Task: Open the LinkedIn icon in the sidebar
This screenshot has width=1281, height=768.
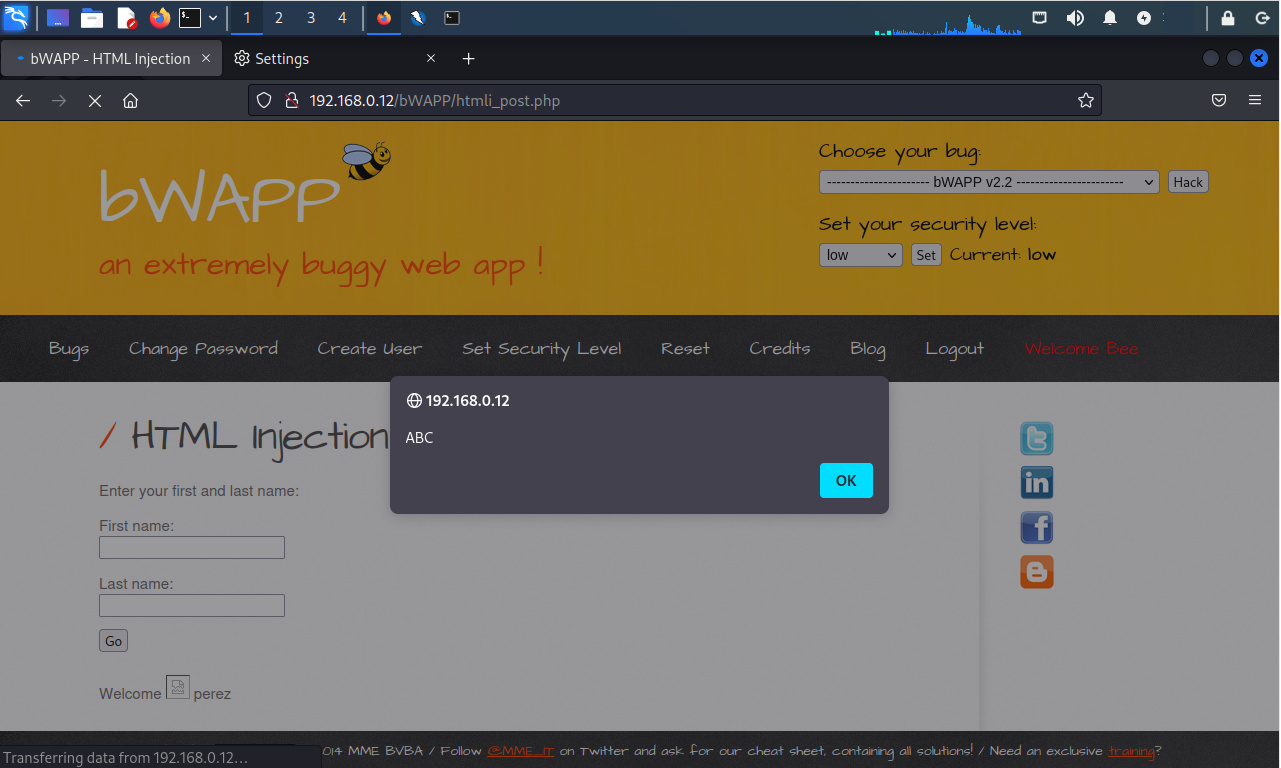Action: (x=1036, y=483)
